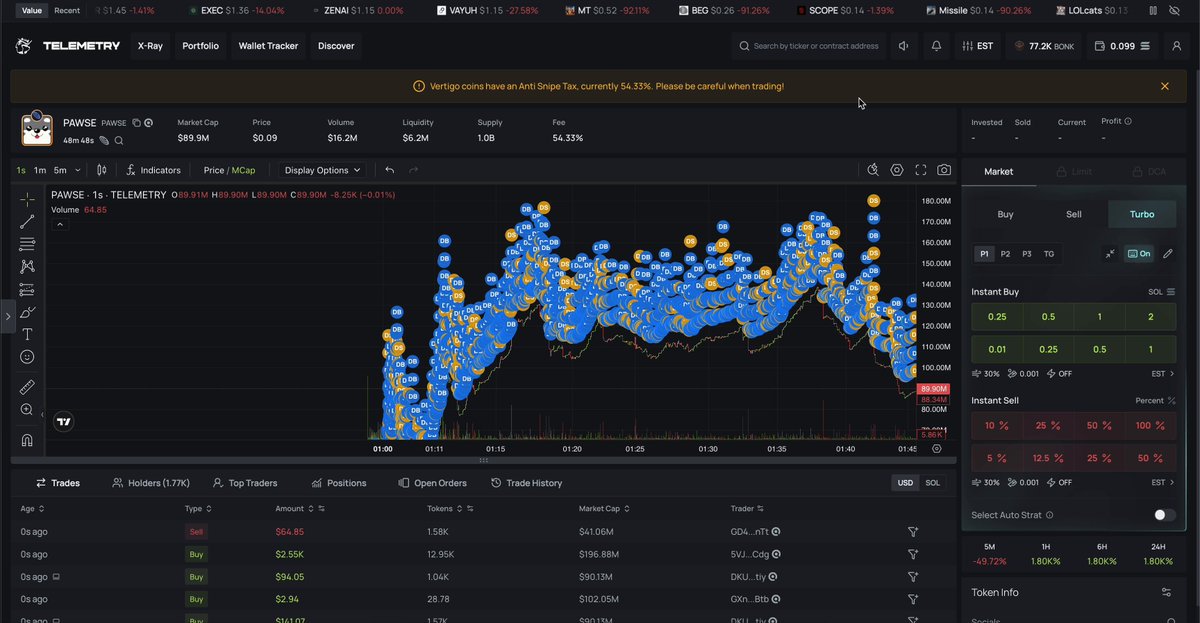Collapse the Volume indicator legend
The width and height of the screenshot is (1200, 623).
click(59, 225)
